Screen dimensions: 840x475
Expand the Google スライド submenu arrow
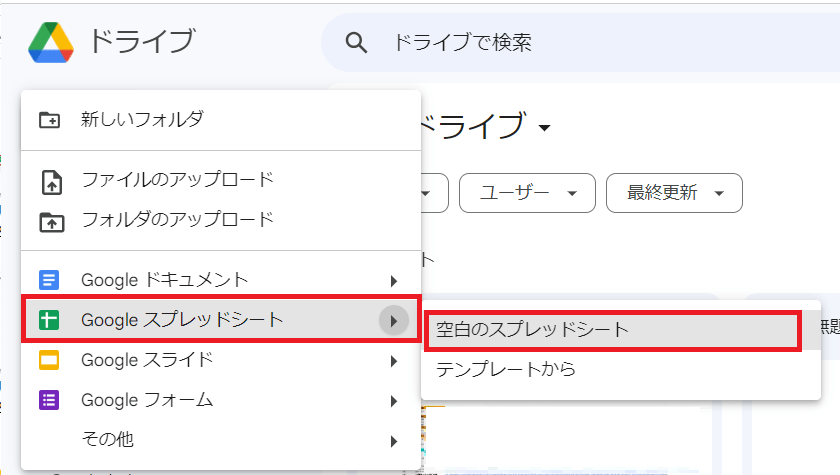[x=394, y=361]
